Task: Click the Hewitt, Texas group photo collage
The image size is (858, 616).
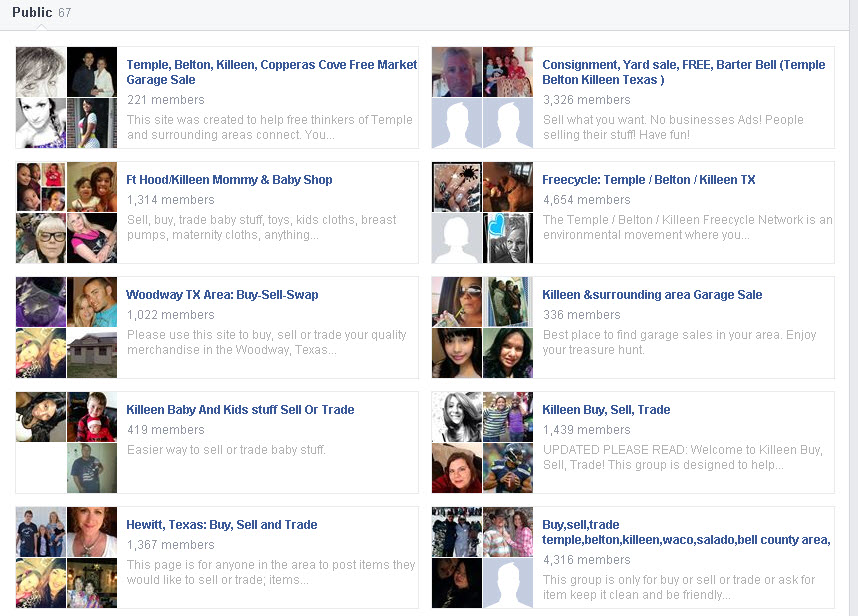Action: tap(66, 557)
